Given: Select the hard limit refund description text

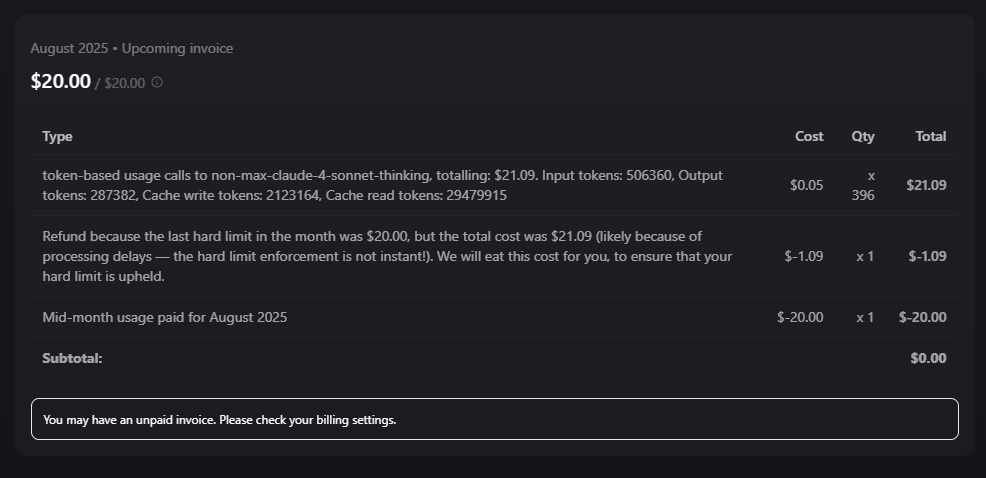Looking at the screenshot, I should pos(387,256).
